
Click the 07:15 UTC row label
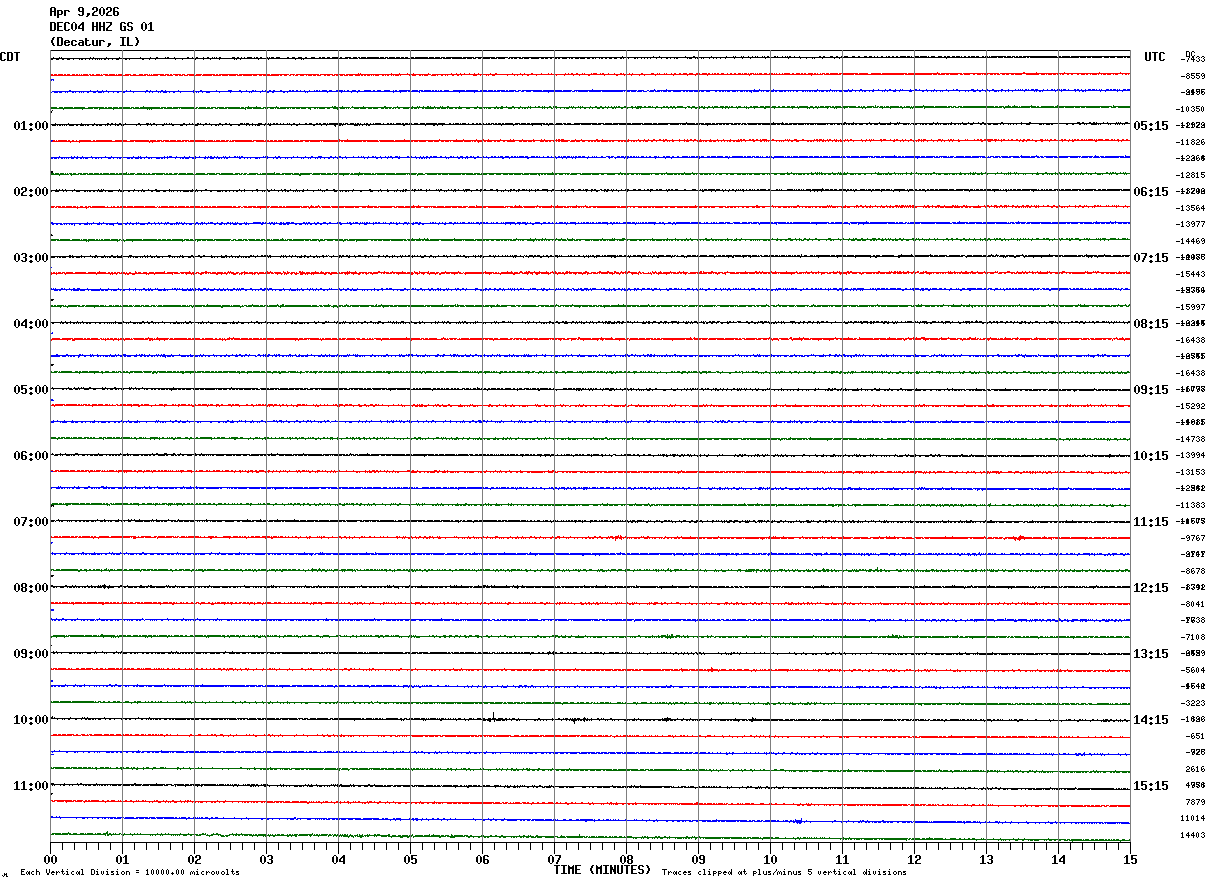[x=1151, y=258]
